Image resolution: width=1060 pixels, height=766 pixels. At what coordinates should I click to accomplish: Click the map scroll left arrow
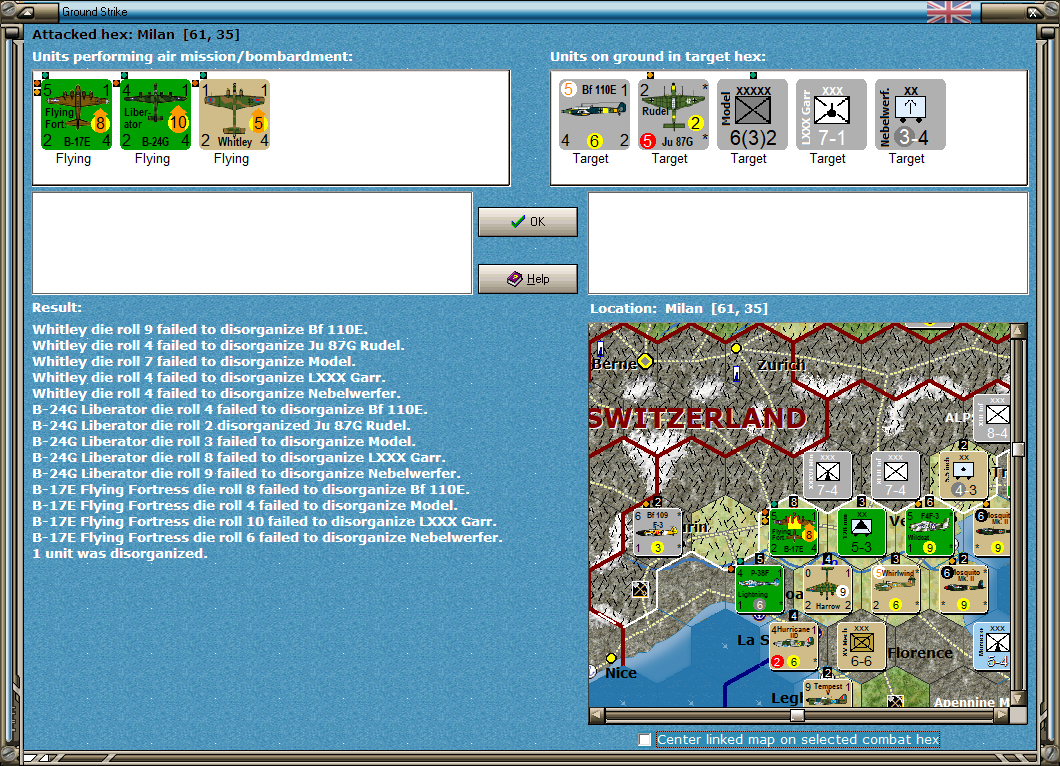point(596,715)
